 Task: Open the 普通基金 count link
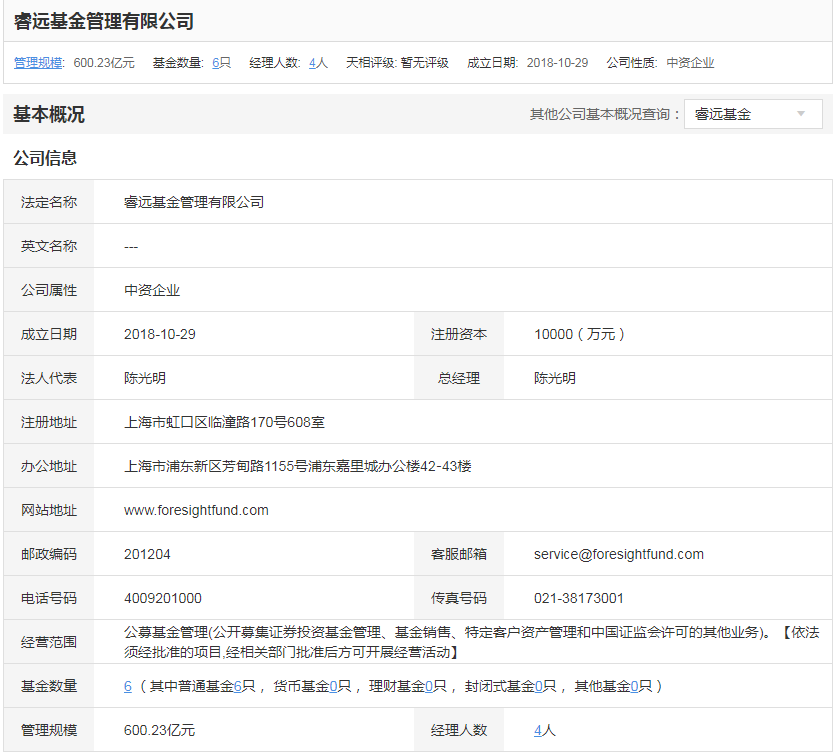pyautogui.click(x=238, y=686)
